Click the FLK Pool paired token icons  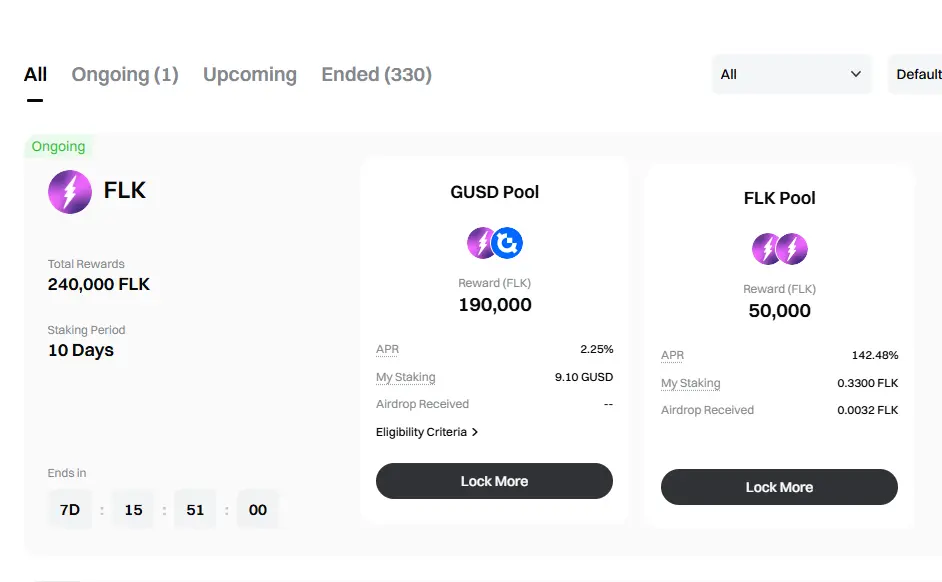pyautogui.click(x=779, y=248)
